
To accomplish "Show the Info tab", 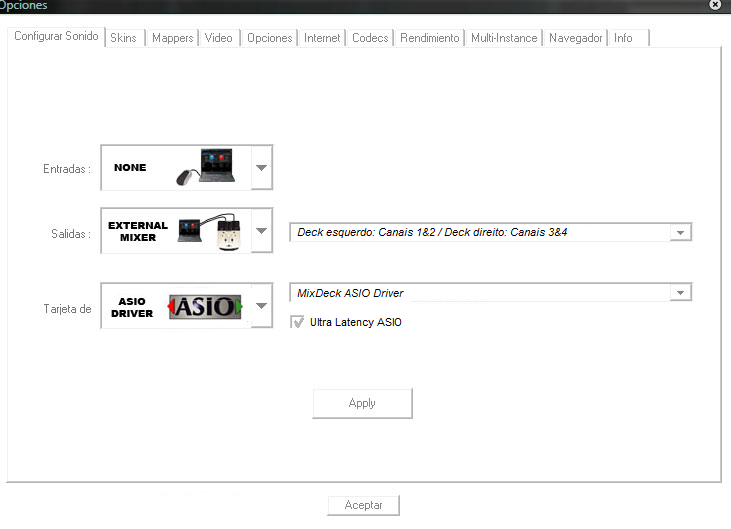I will point(623,38).
